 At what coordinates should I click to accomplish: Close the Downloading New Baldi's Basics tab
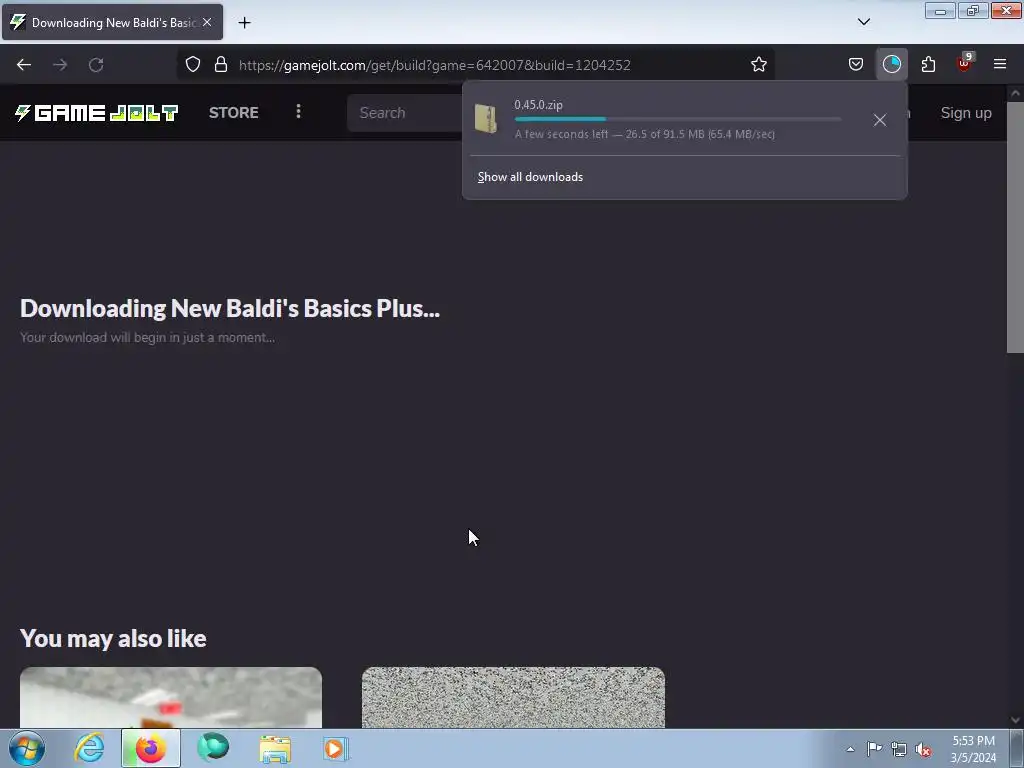[207, 22]
